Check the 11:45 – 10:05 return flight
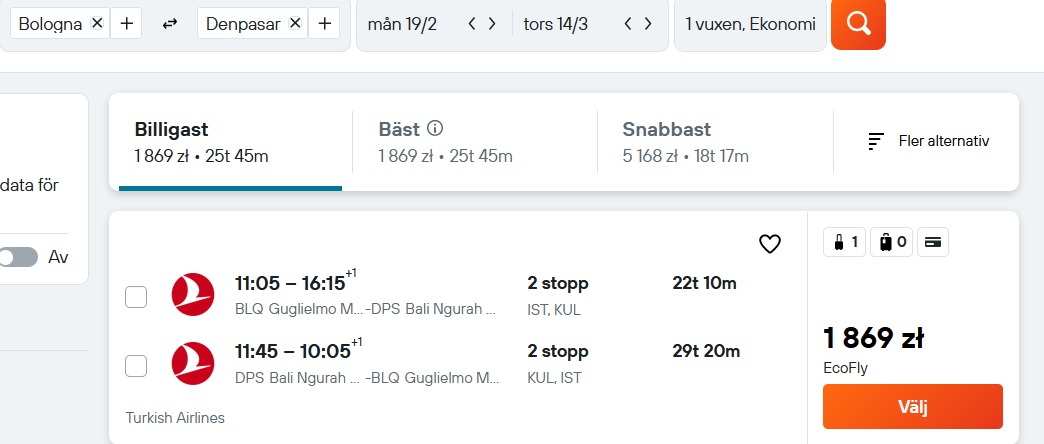 pyautogui.click(x=136, y=365)
